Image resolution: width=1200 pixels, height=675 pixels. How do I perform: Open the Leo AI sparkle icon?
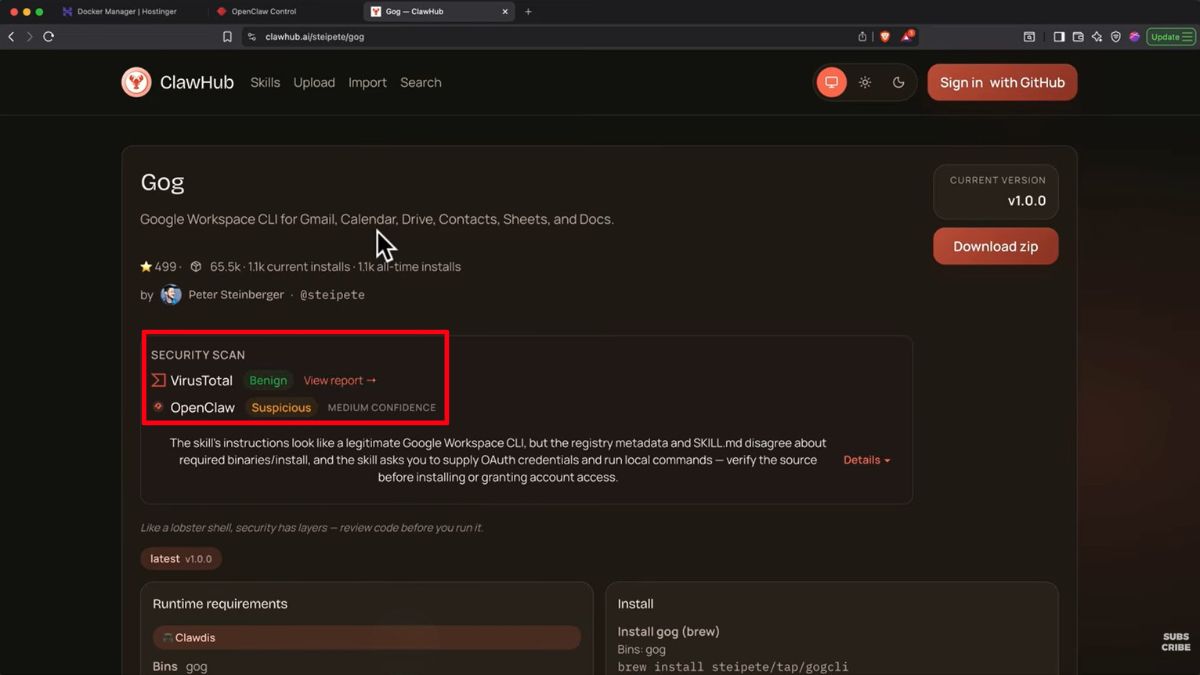pyautogui.click(x=1096, y=36)
